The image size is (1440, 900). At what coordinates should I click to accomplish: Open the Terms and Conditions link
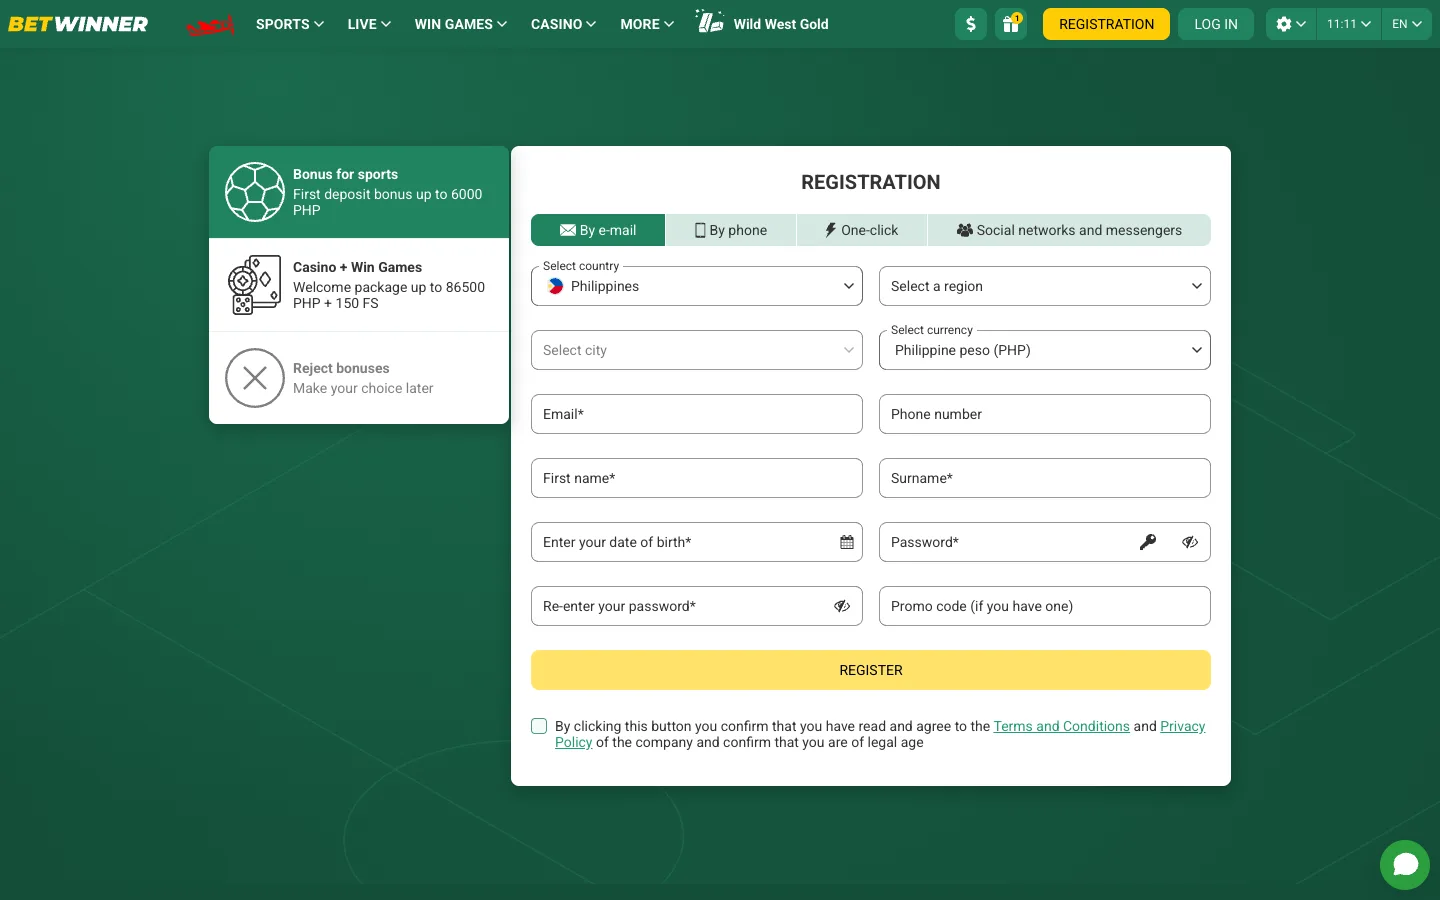(x=1061, y=726)
